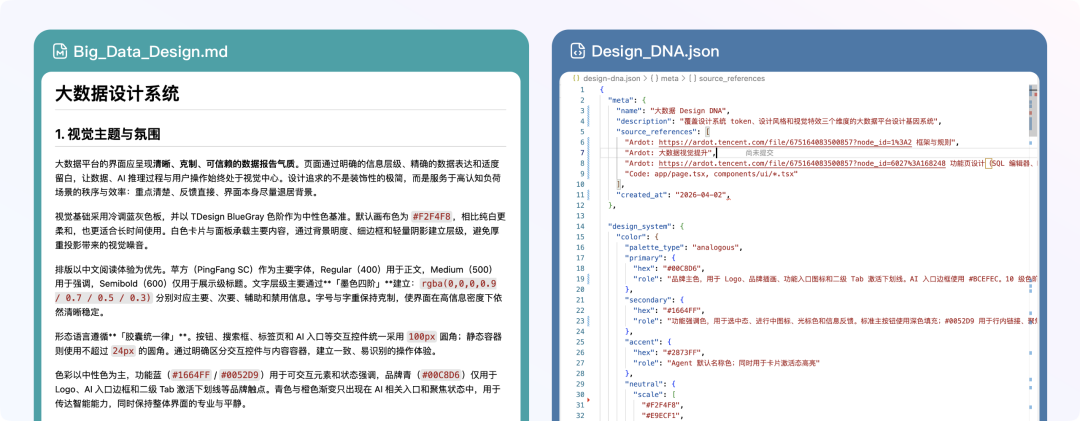Click the "created_at" key on line 11
1080x421 pixels.
tap(643, 195)
